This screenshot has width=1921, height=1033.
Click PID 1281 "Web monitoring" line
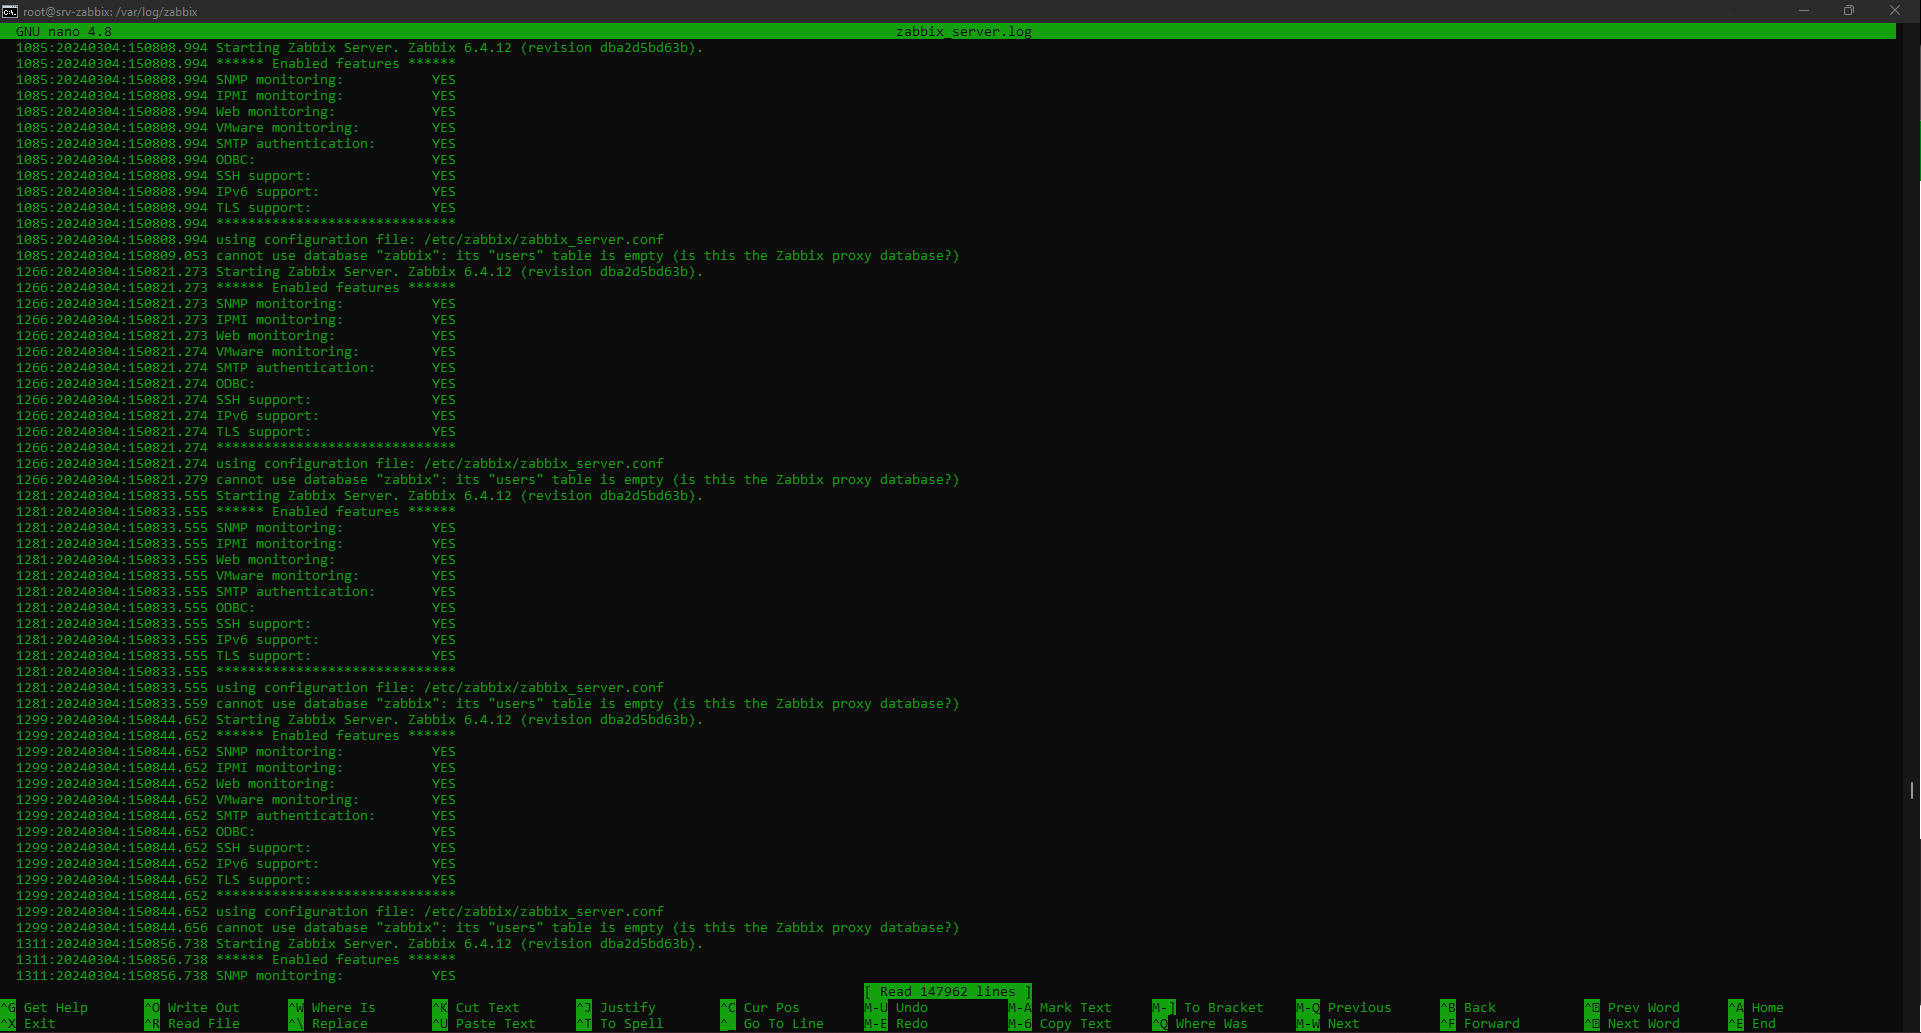(x=236, y=560)
